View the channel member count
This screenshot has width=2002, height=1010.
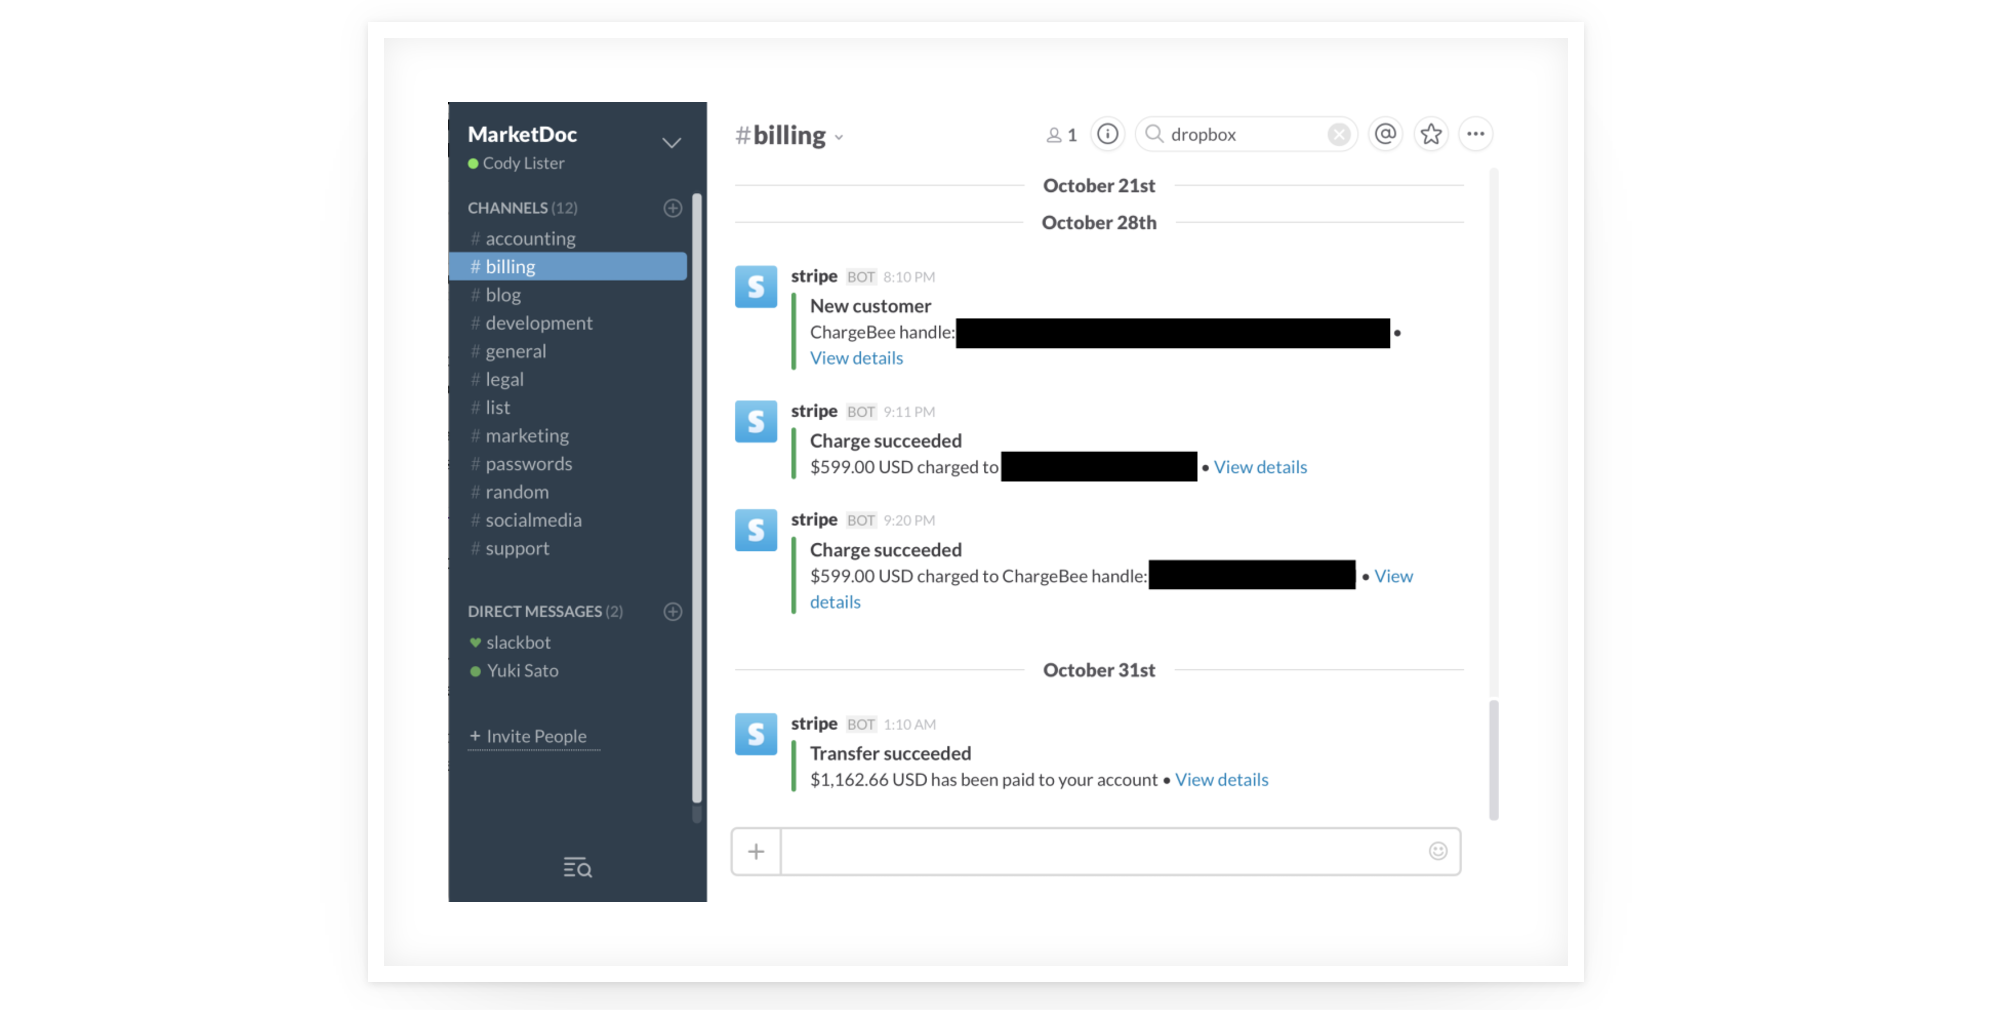coord(1062,135)
